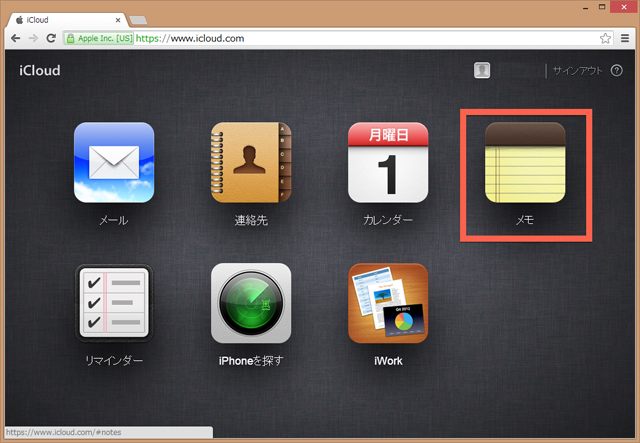Launch Find My iPhone radar icon
This screenshot has width=640, height=443.
tap(251, 303)
